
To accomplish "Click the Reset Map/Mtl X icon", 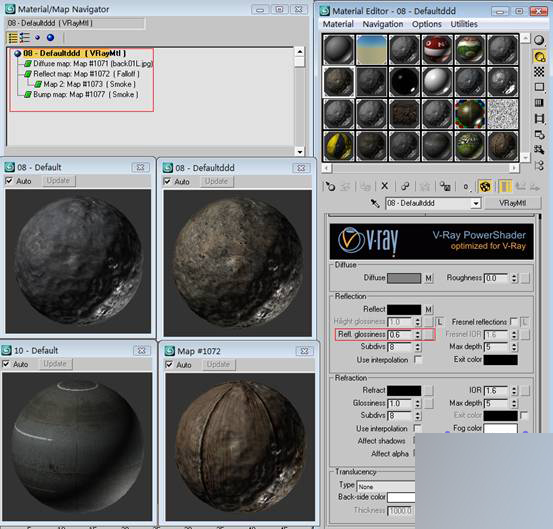I will coord(385,186).
